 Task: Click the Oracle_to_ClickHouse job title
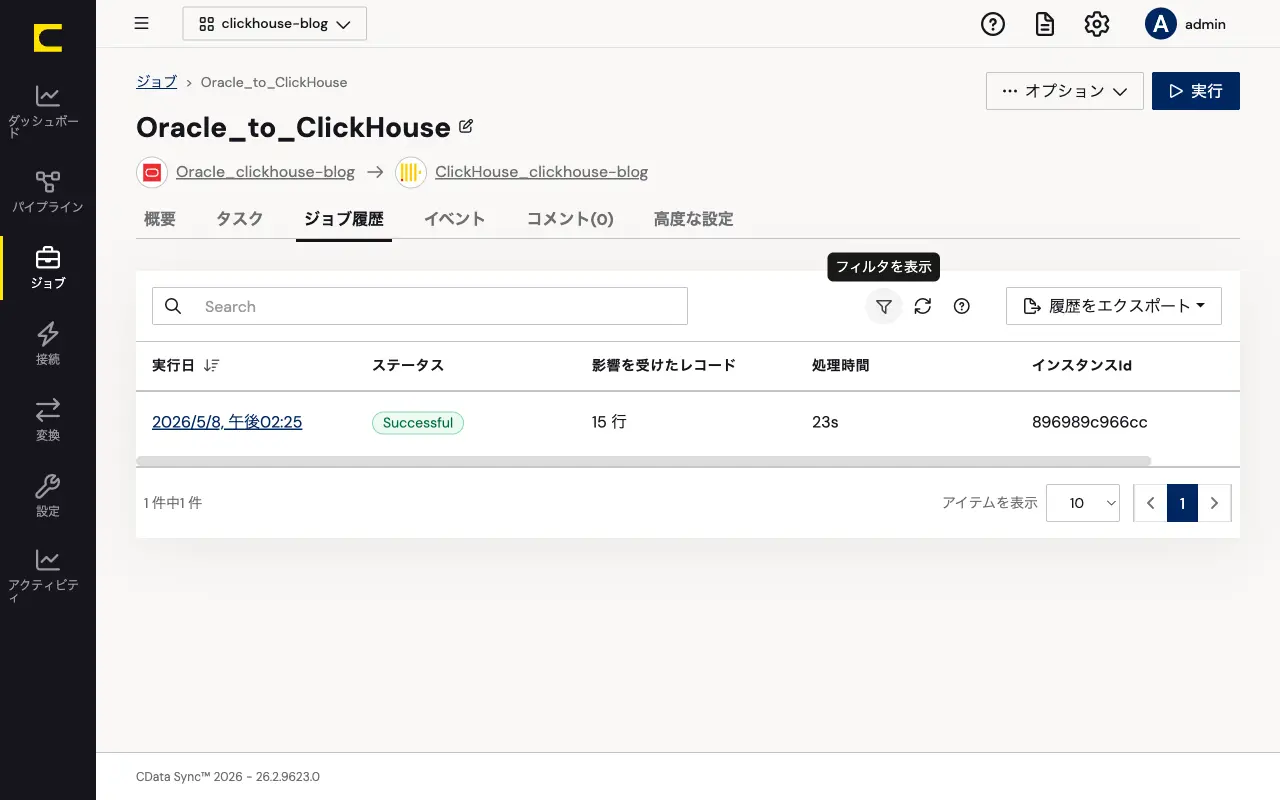click(293, 127)
